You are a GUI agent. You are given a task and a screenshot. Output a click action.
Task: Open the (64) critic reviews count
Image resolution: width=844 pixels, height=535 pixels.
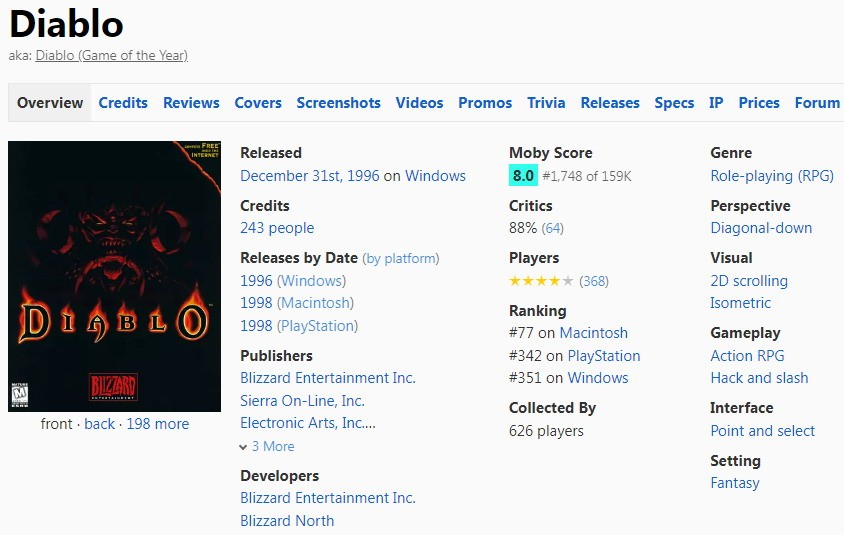click(x=552, y=228)
